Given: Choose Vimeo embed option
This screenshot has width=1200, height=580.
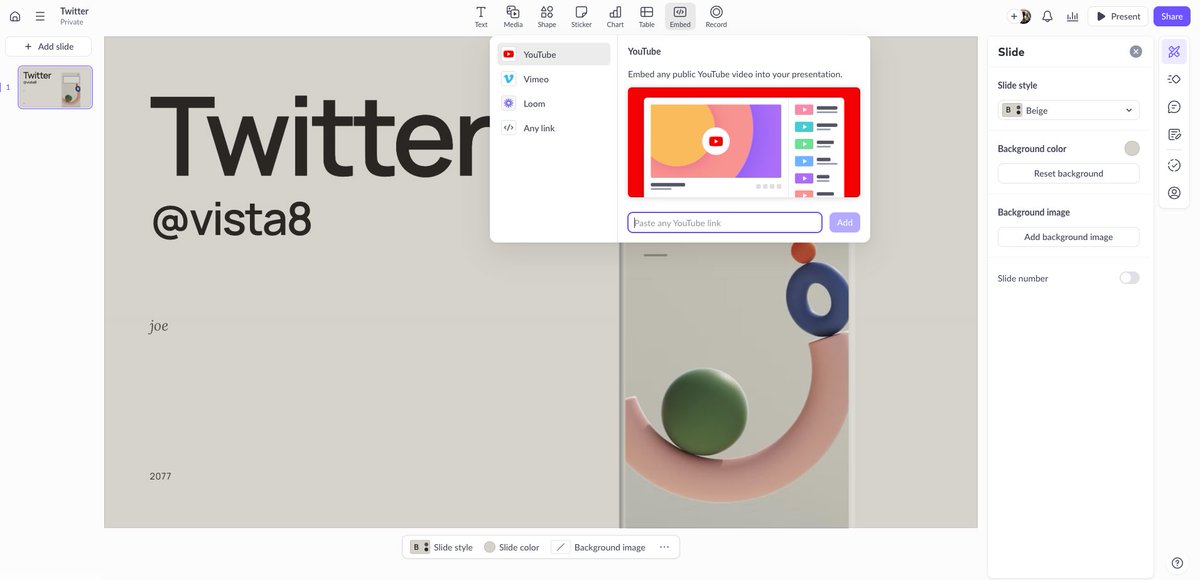Looking at the screenshot, I should [x=554, y=79].
